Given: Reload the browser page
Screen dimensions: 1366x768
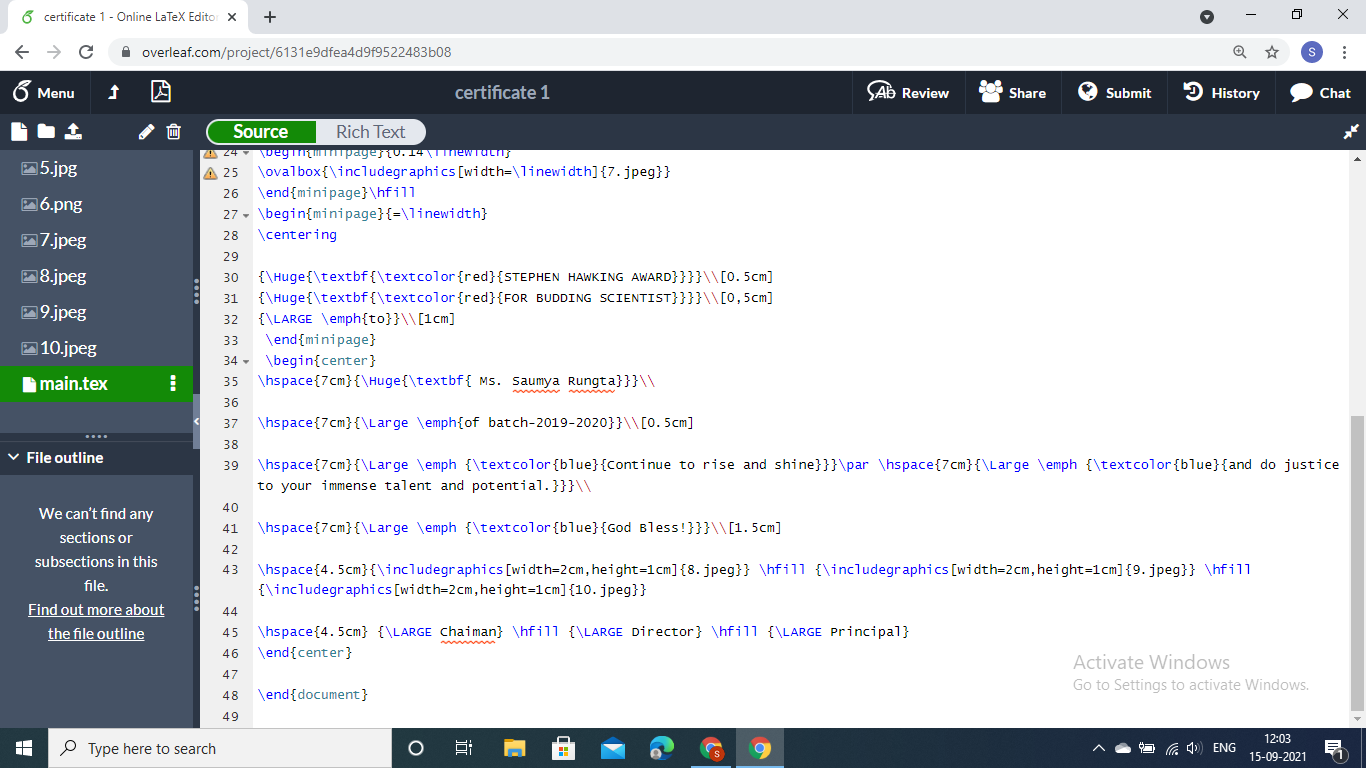Looking at the screenshot, I should (86, 52).
